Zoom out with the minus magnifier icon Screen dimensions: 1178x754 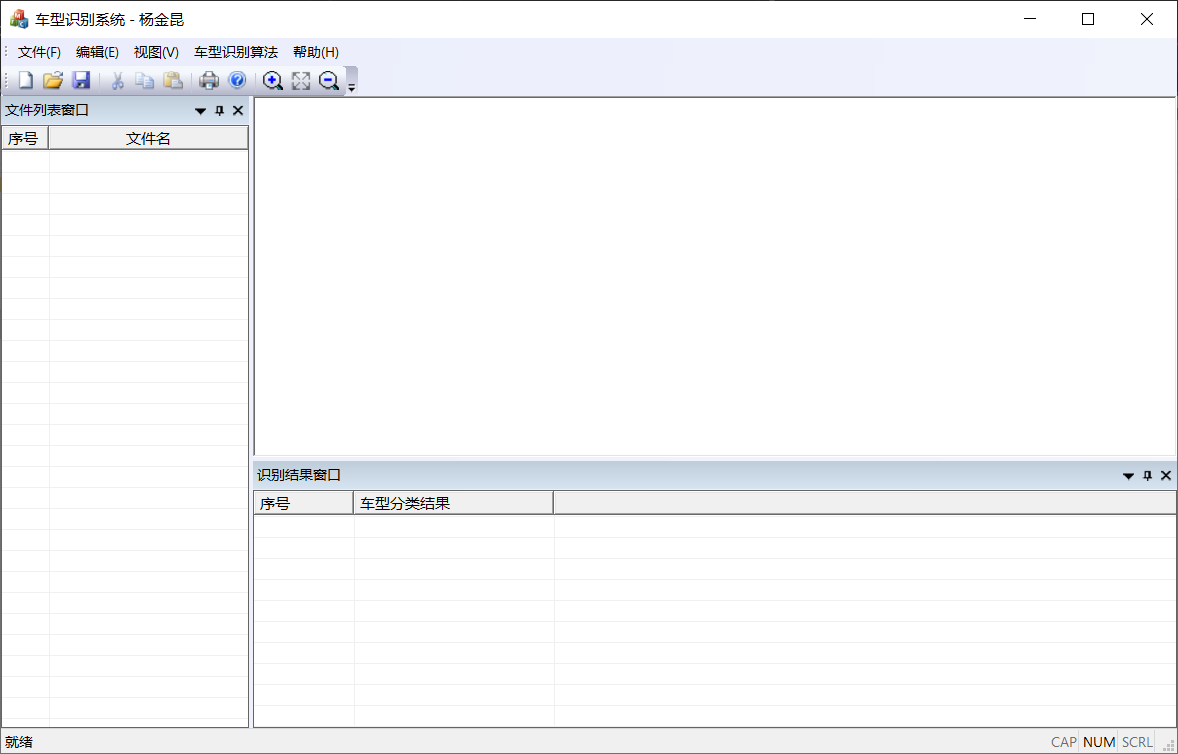(328, 80)
